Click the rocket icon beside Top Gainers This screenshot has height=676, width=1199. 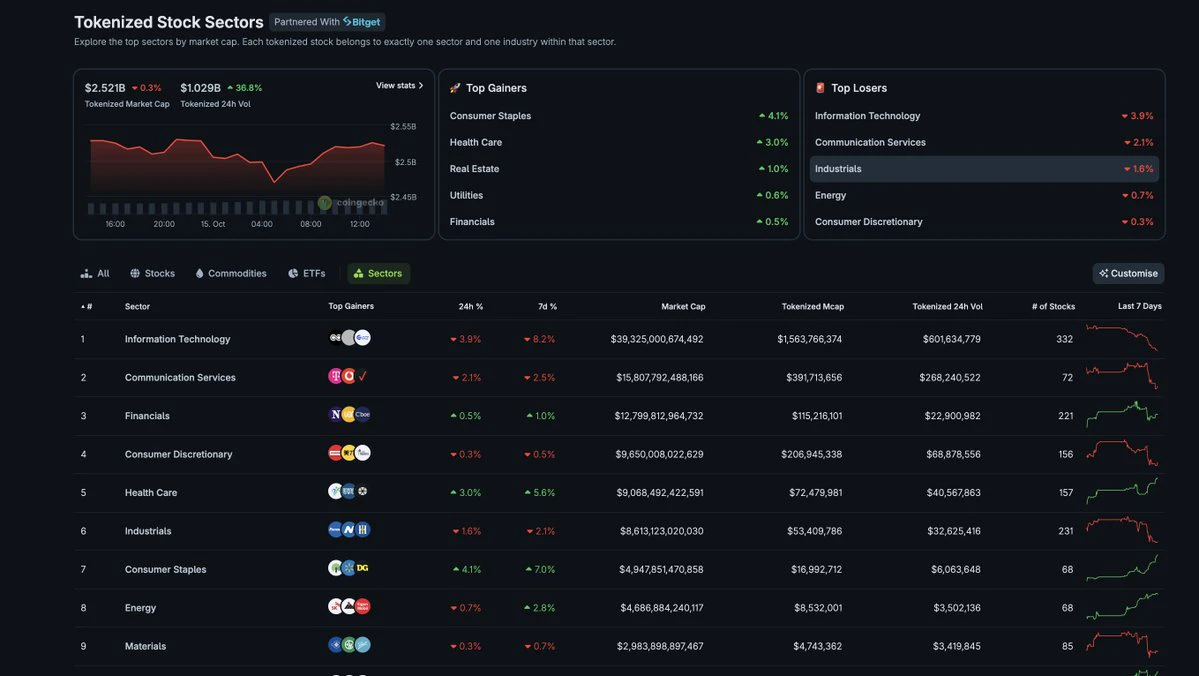[455, 88]
